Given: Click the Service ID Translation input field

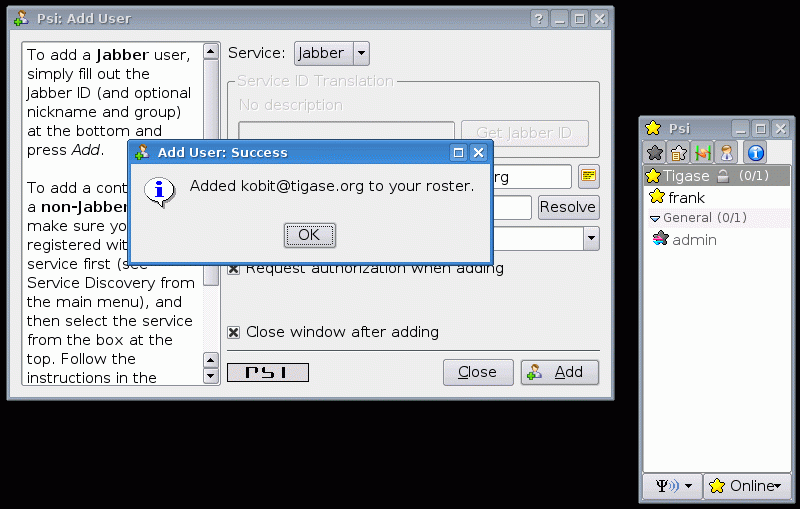Looking at the screenshot, I should pos(346,131).
